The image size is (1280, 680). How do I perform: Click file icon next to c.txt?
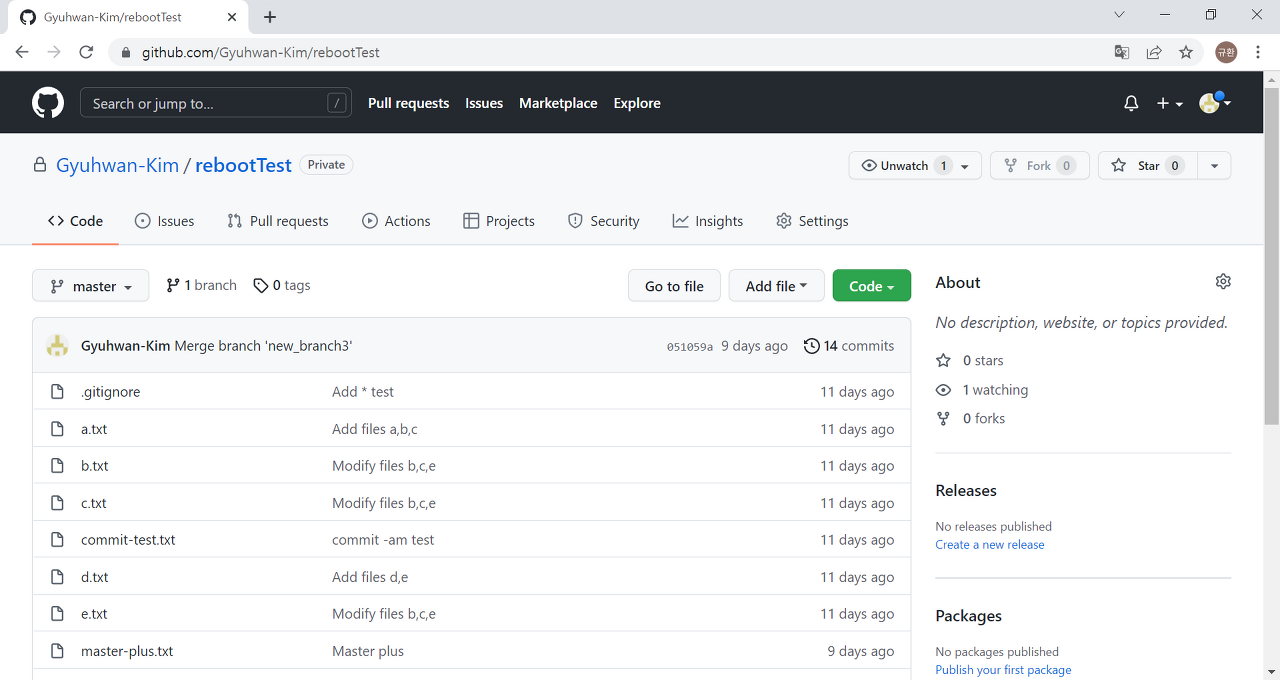[x=57, y=503]
